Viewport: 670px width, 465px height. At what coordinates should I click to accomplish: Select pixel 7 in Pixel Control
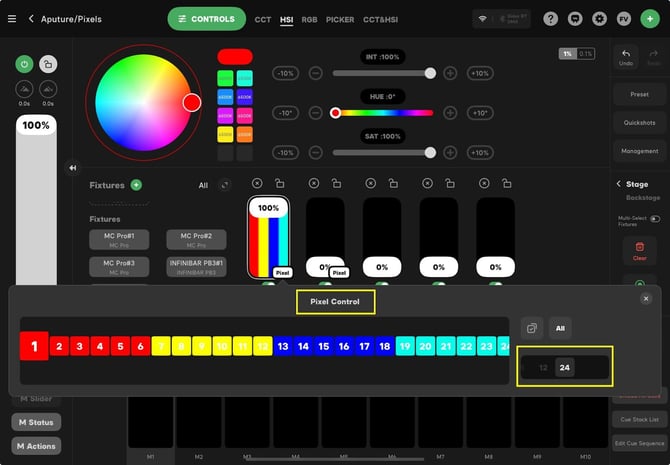[161, 346]
